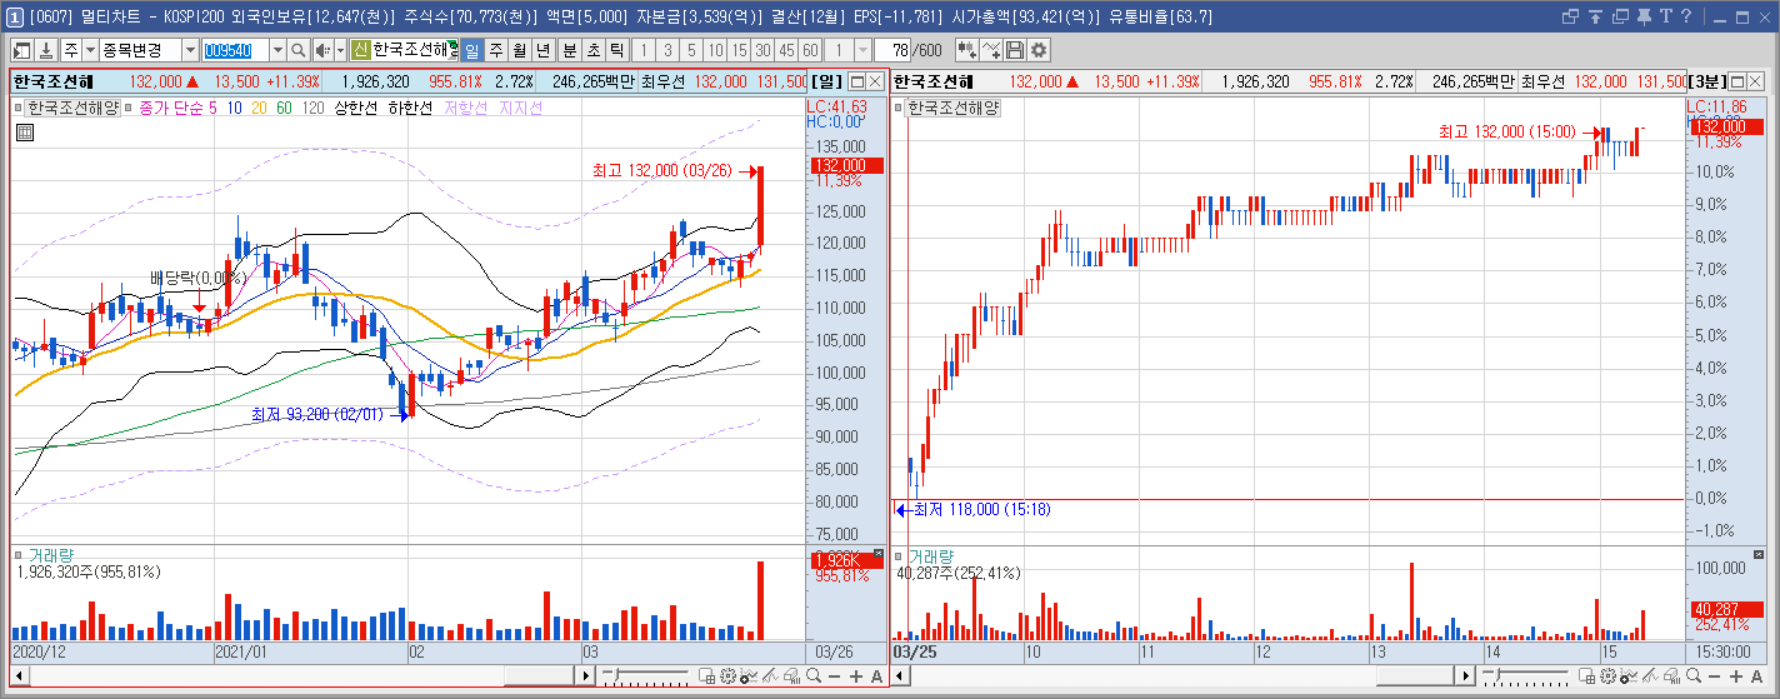Click the A auto-fit icon under 3-minute chart
1780x699 pixels.
click(x=1757, y=677)
